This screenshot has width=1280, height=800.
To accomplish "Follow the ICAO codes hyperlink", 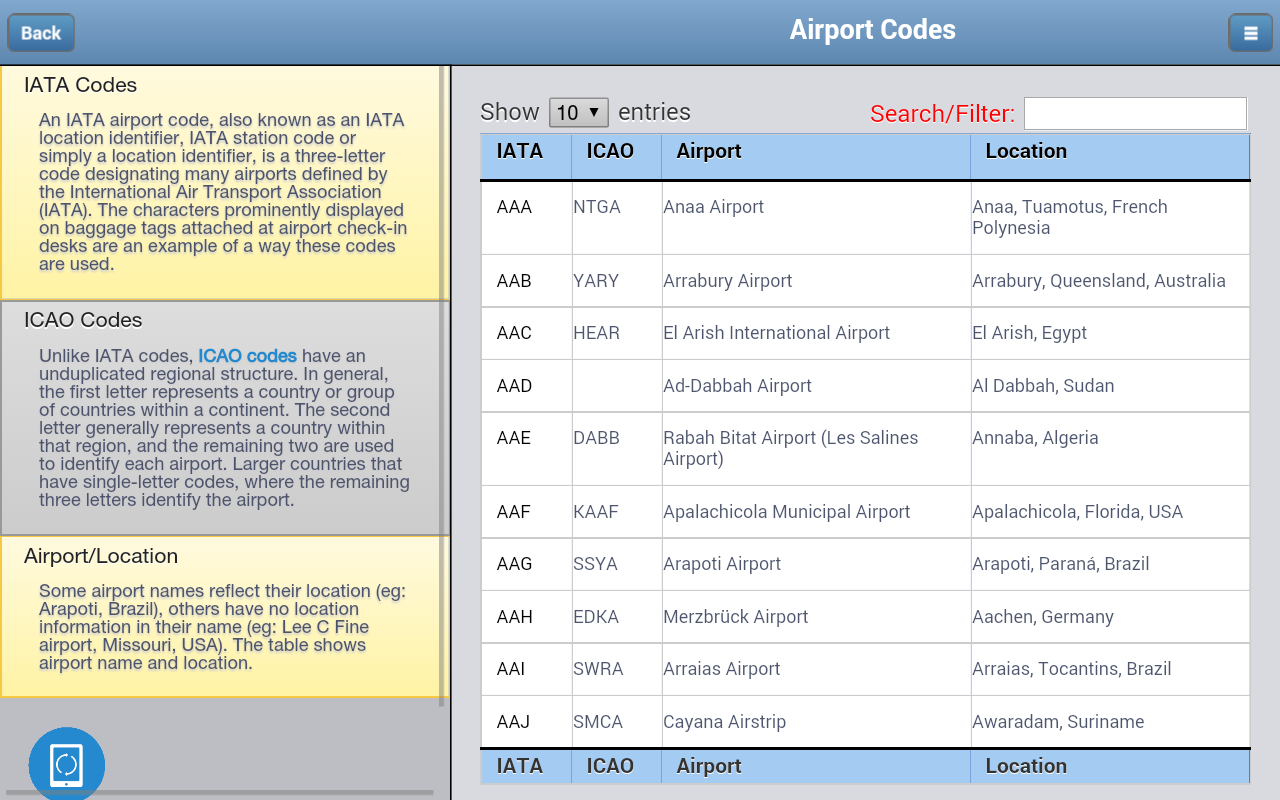I will 247,355.
